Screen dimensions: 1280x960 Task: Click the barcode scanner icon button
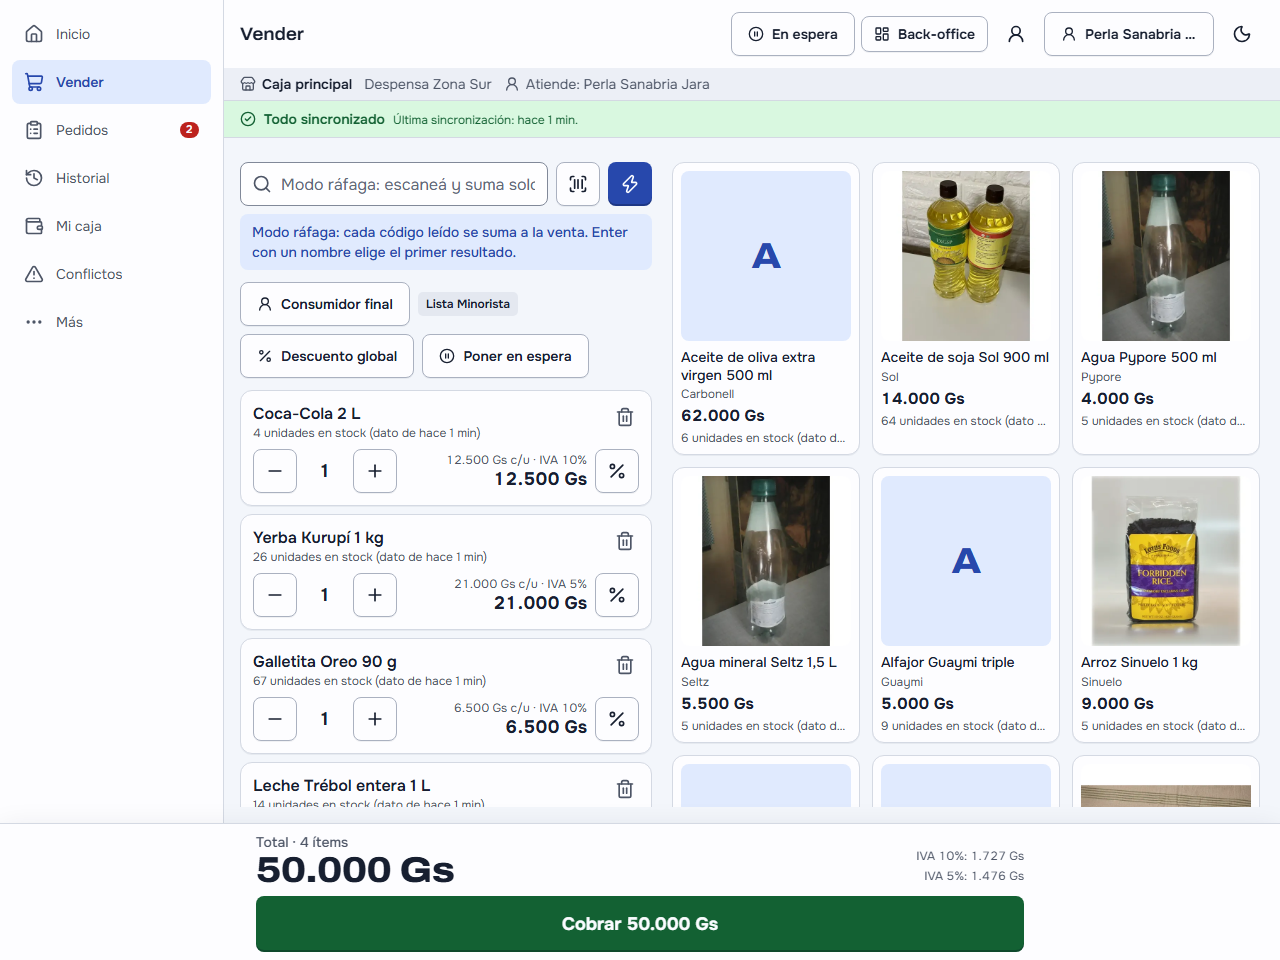click(x=578, y=184)
